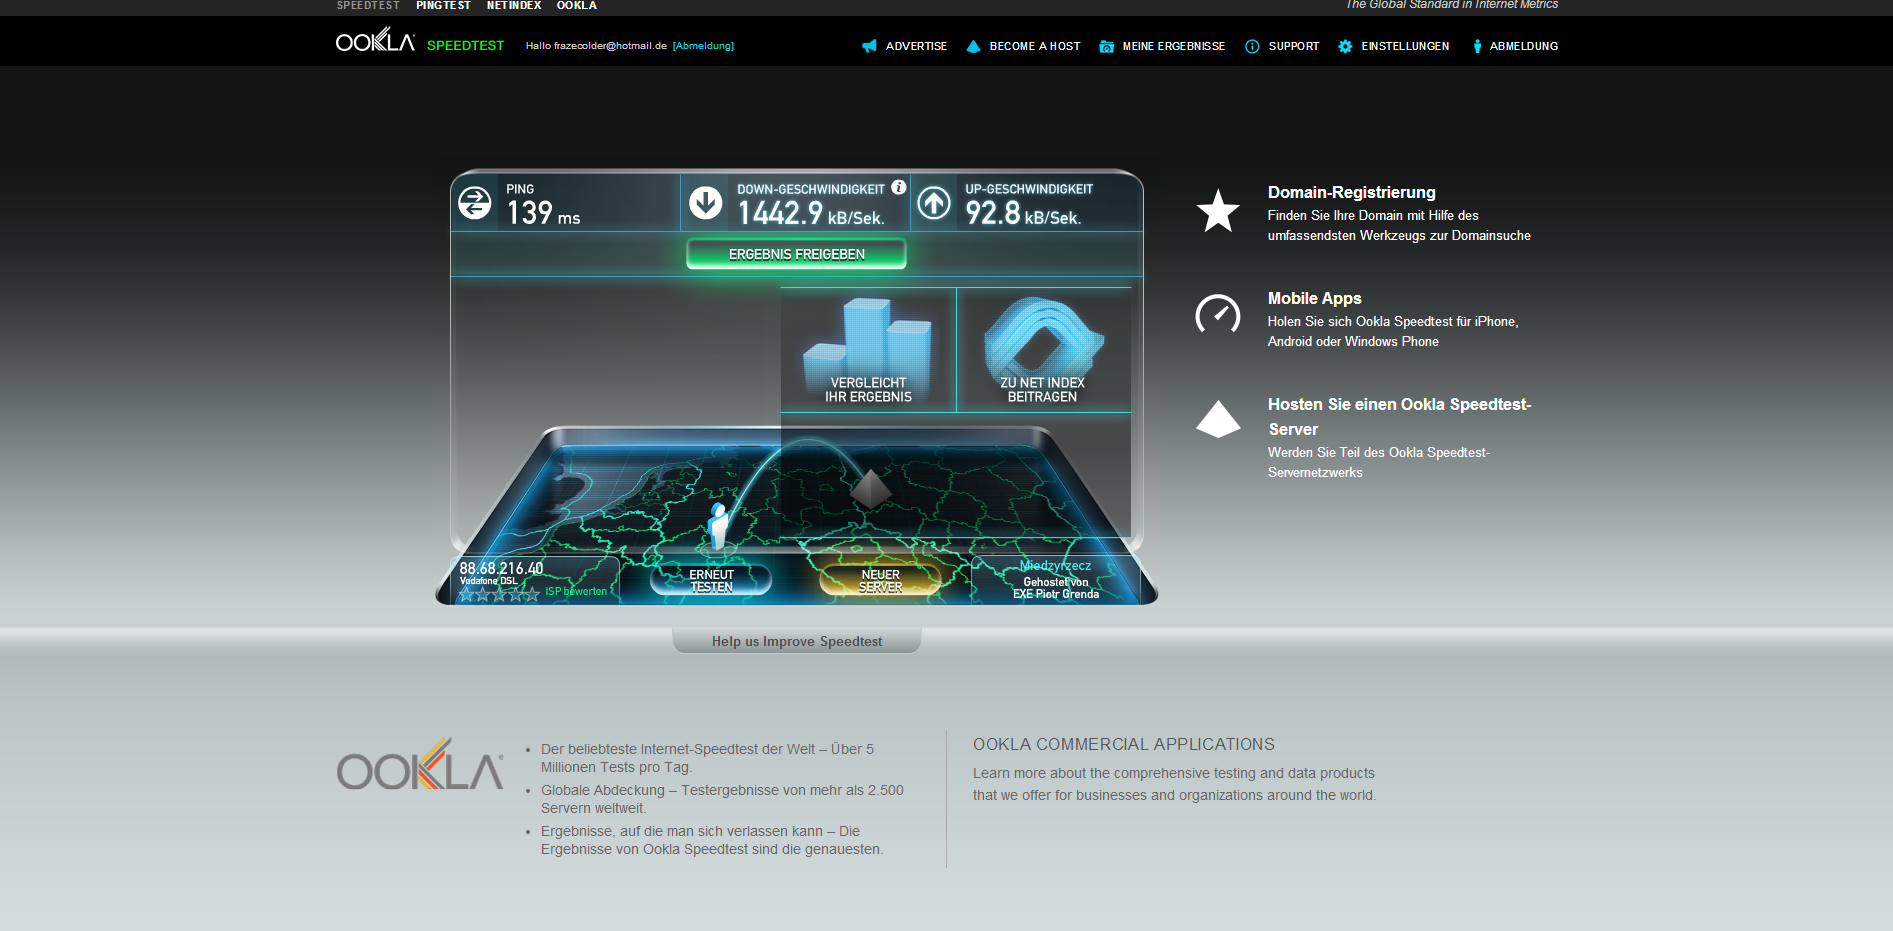Click EXE Piotr Grenda host link

click(x=1056, y=594)
